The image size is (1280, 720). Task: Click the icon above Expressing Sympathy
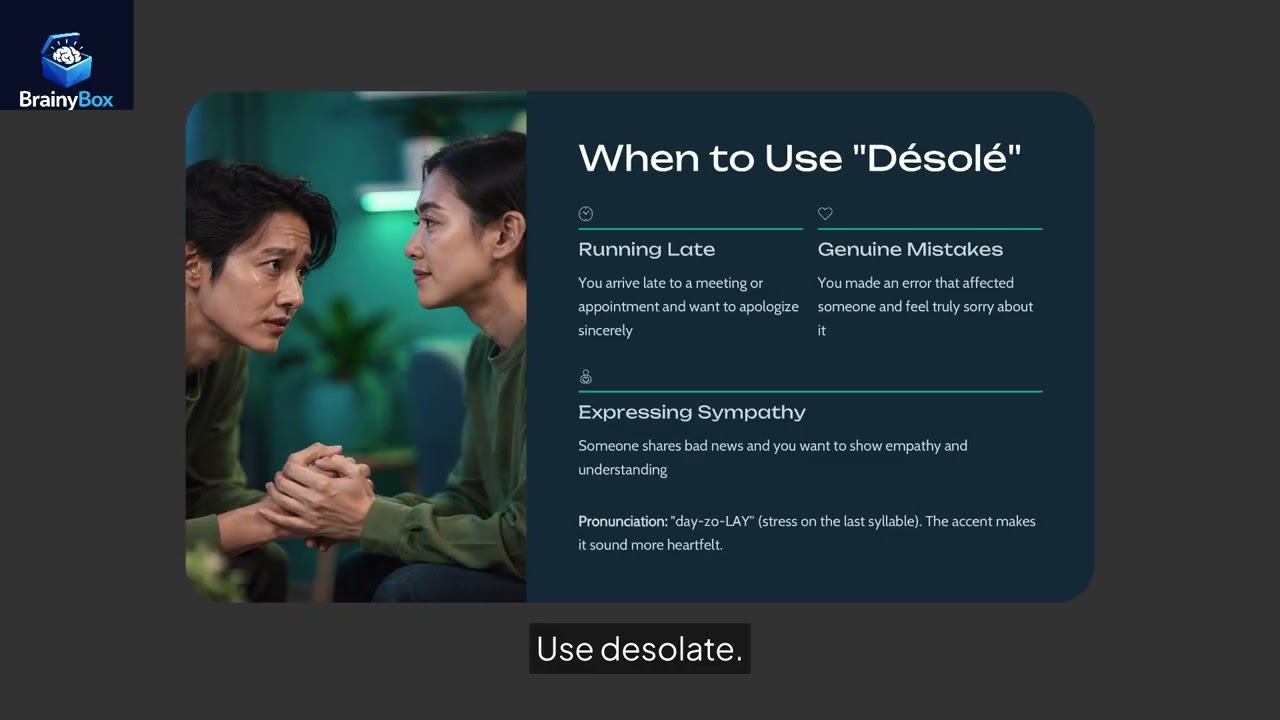click(x=586, y=376)
